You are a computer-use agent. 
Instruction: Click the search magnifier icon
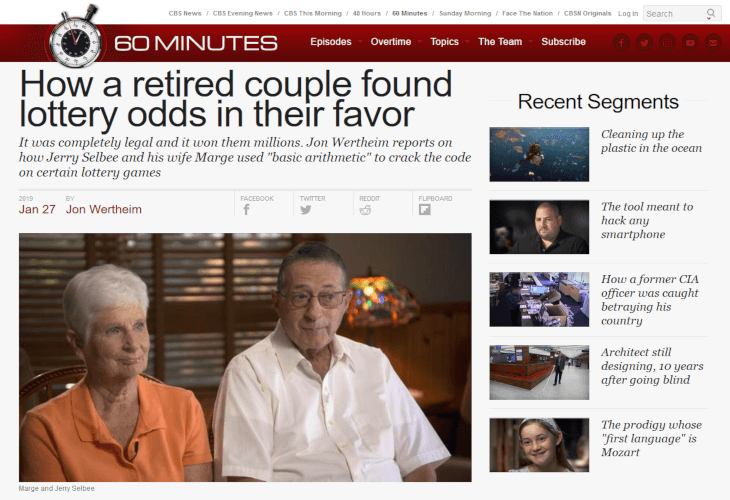click(710, 14)
